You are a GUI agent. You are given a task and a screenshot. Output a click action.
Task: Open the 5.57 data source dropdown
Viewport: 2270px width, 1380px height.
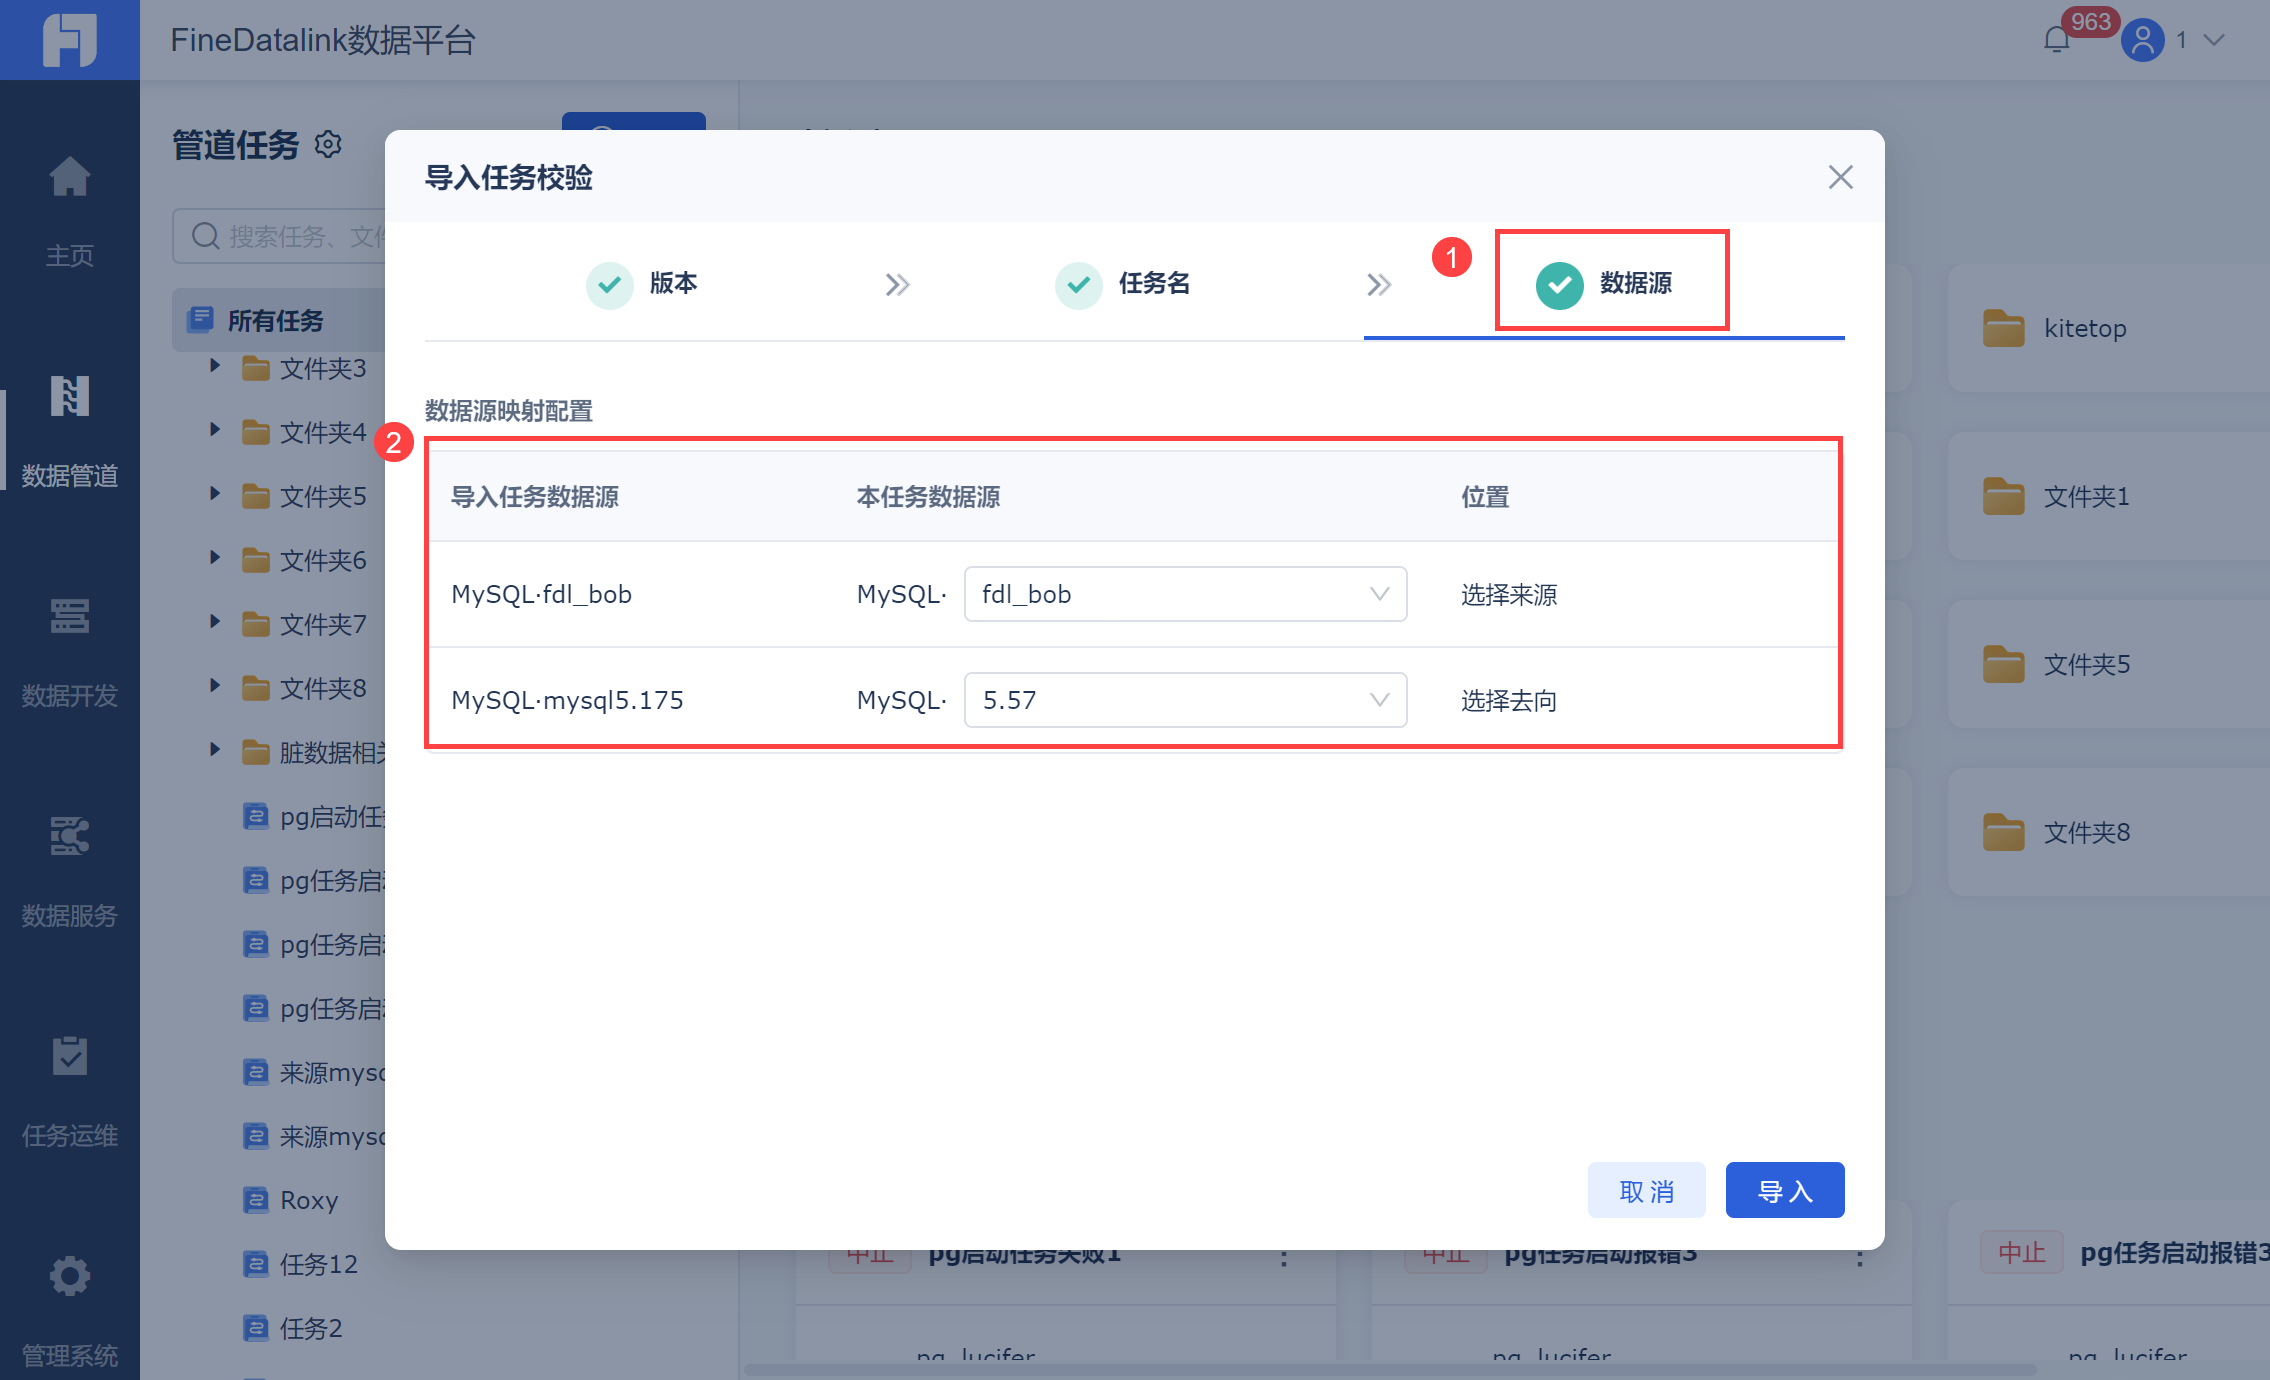pyautogui.click(x=1184, y=700)
